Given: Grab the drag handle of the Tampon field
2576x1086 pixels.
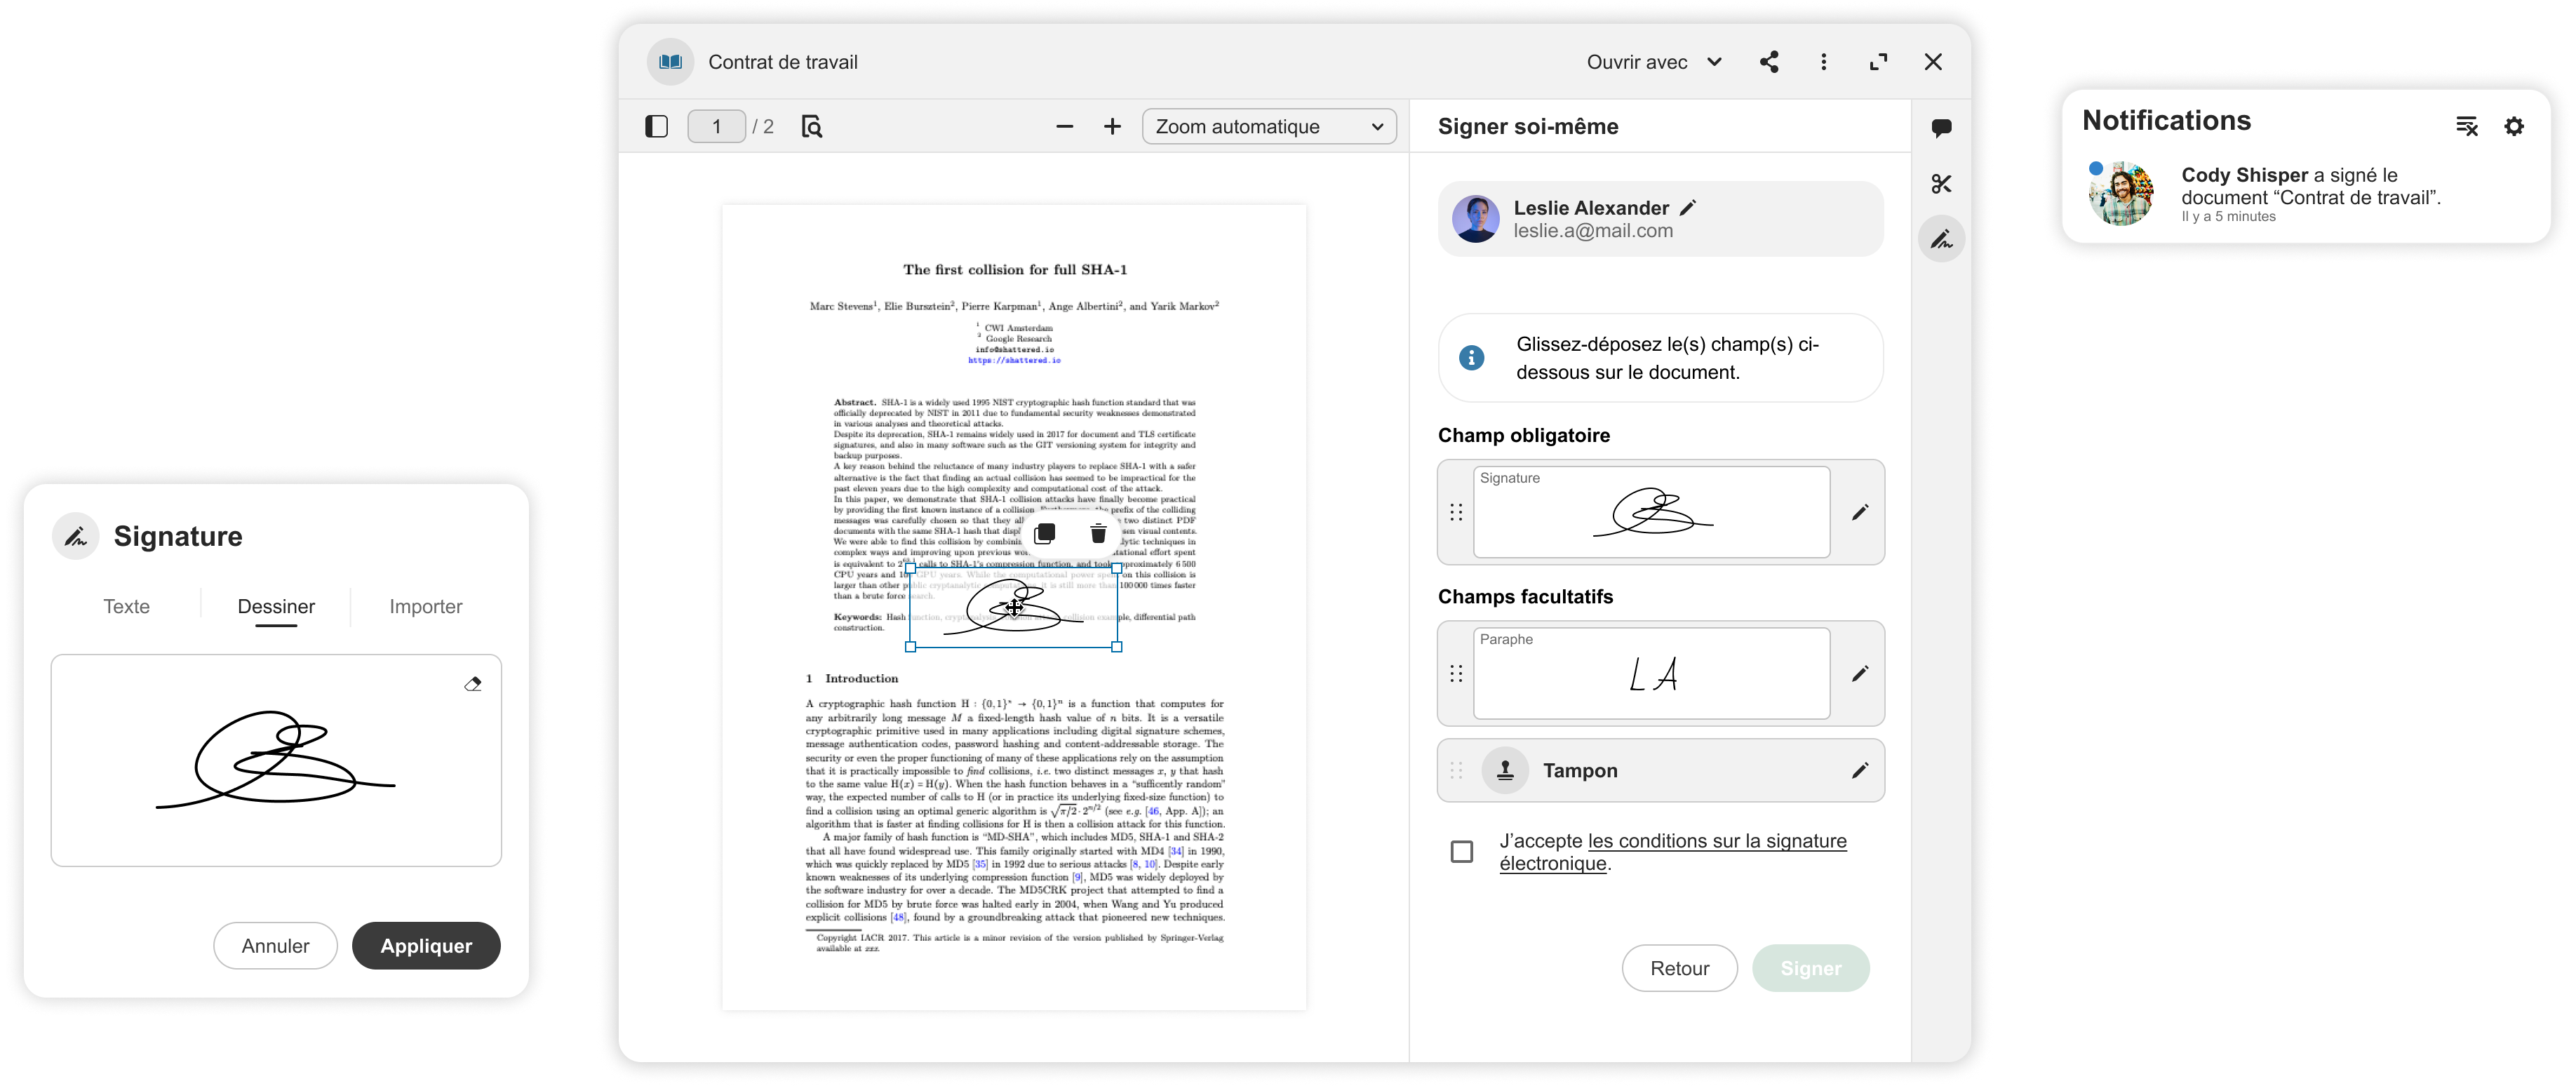Looking at the screenshot, I should click(x=1456, y=770).
